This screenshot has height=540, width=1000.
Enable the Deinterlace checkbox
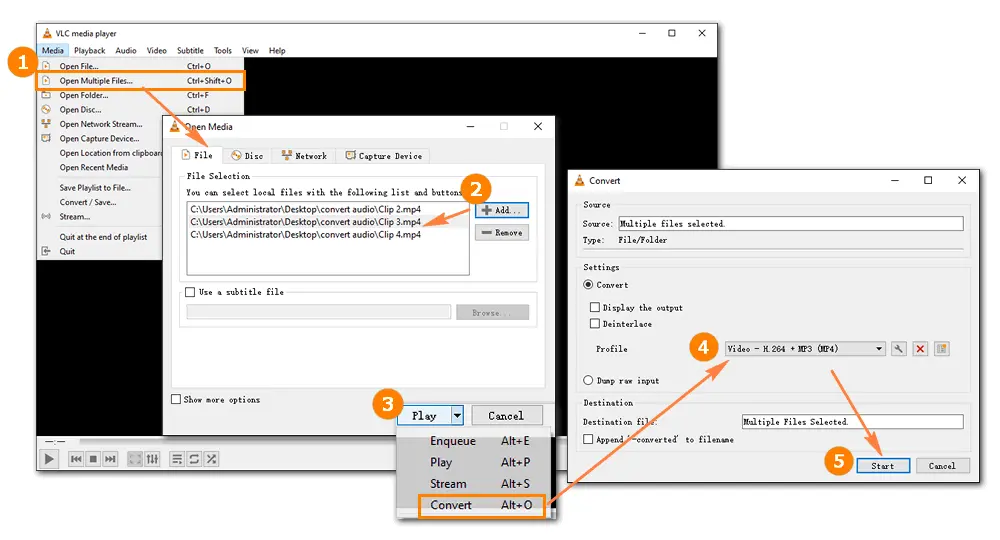[595, 324]
